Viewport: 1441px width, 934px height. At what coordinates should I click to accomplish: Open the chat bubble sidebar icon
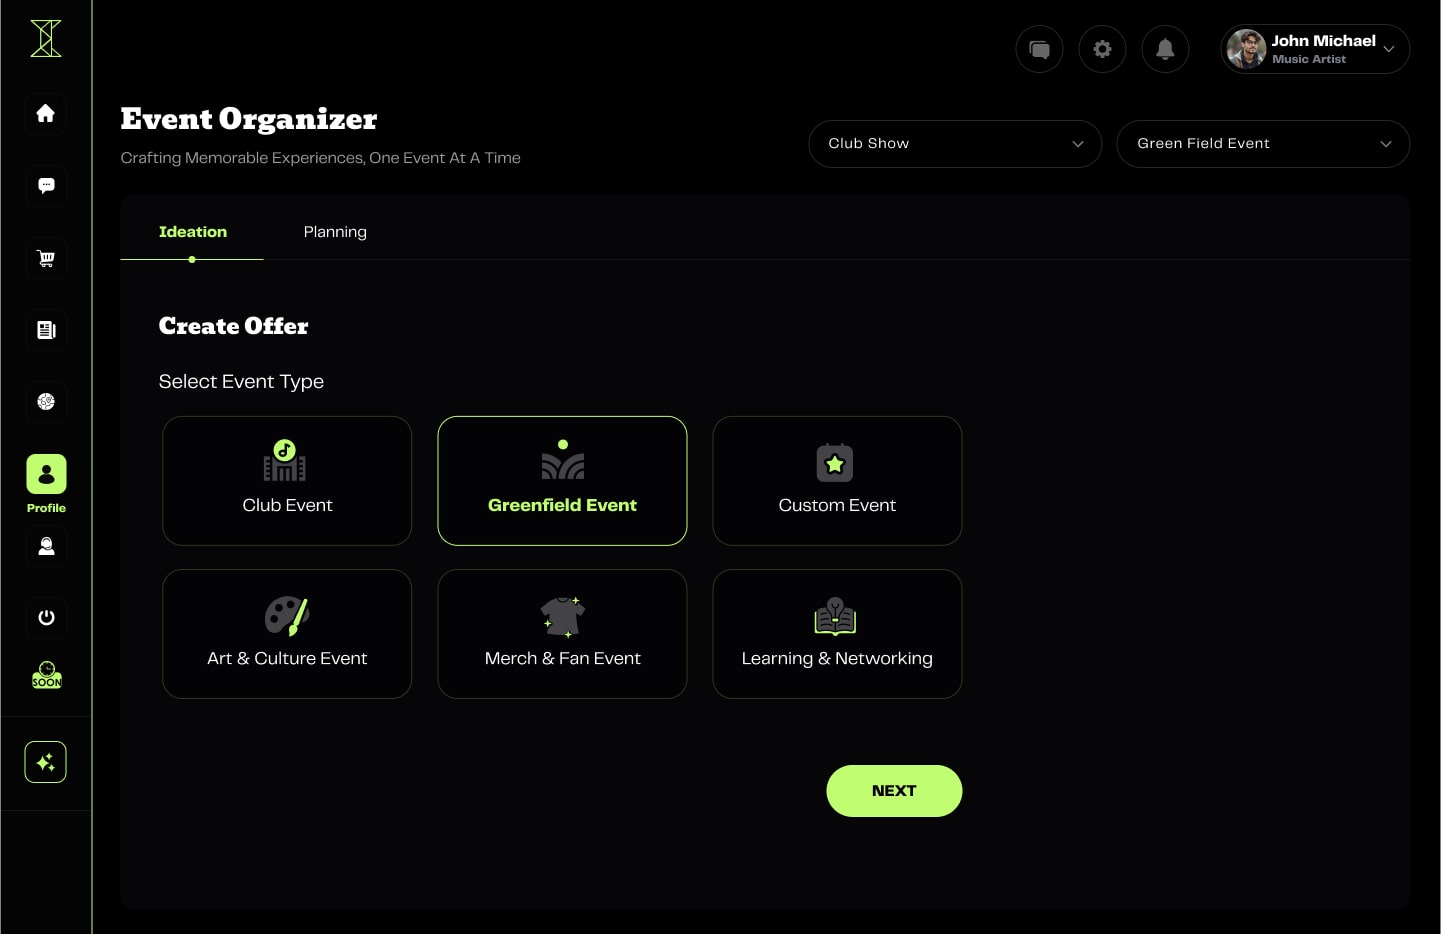(x=46, y=186)
